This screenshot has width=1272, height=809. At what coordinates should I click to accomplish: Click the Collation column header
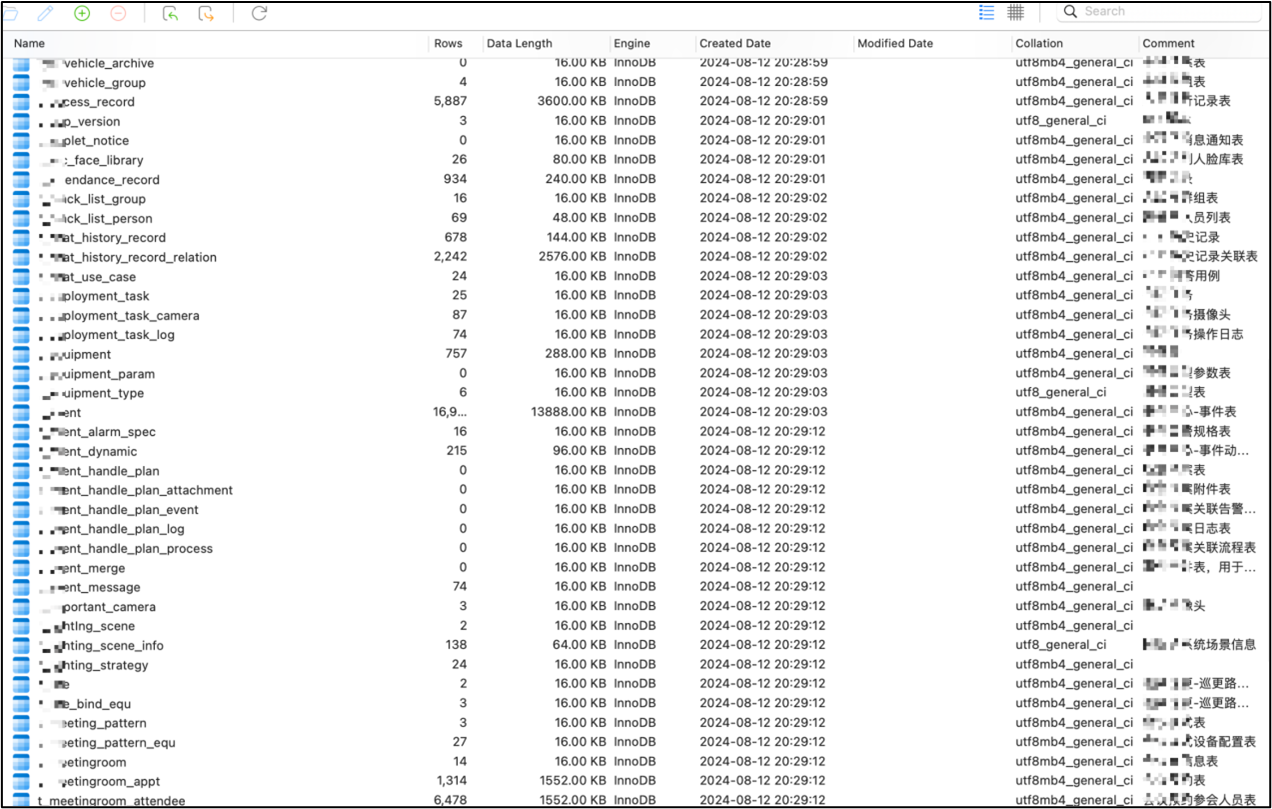coord(1039,43)
